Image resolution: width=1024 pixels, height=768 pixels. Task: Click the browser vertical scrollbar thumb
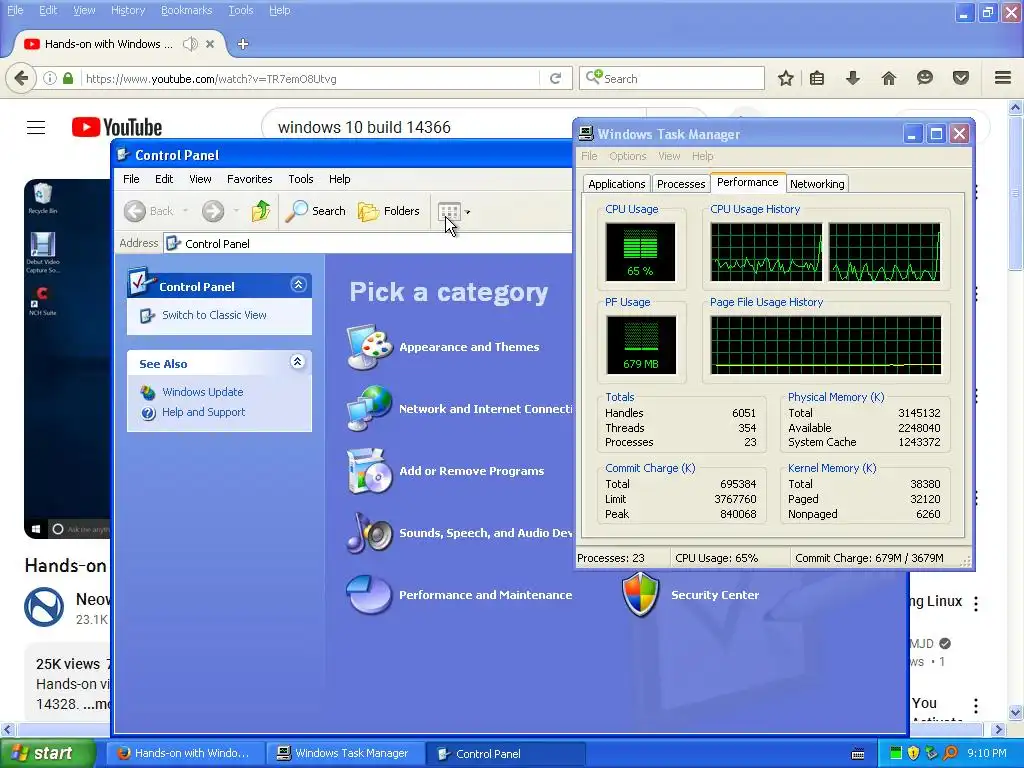tap(1015, 193)
